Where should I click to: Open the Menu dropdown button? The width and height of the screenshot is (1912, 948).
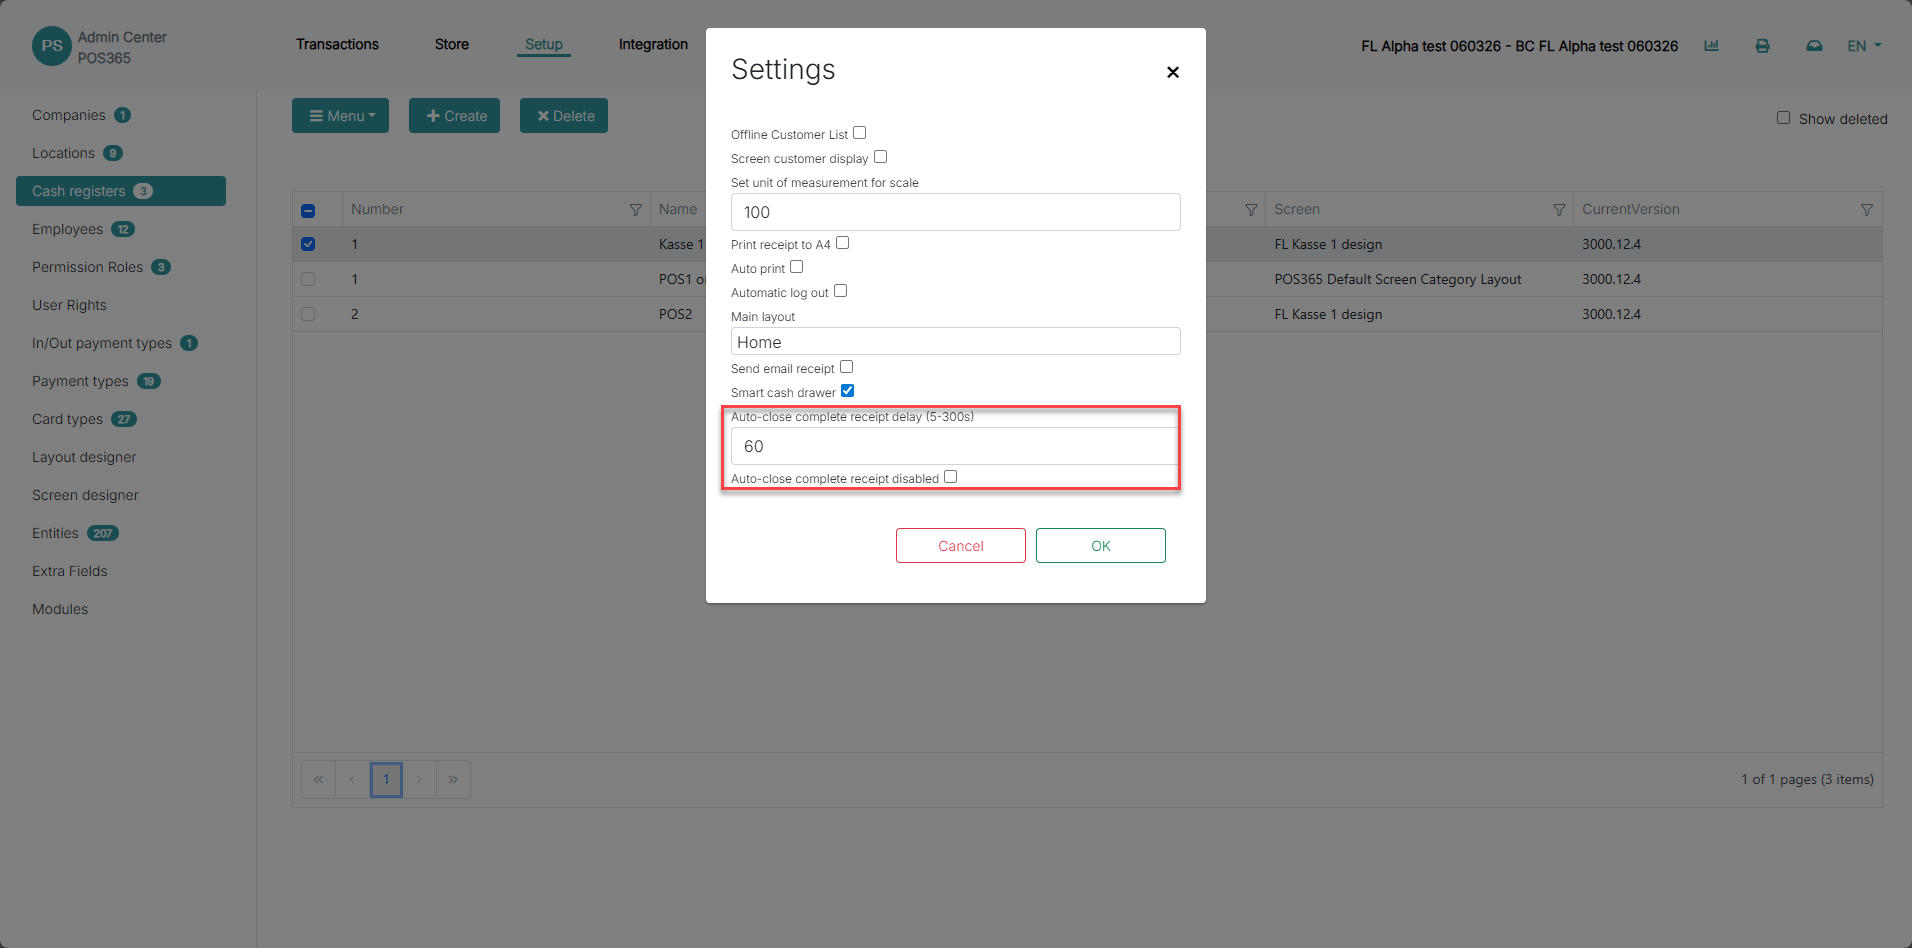(340, 116)
